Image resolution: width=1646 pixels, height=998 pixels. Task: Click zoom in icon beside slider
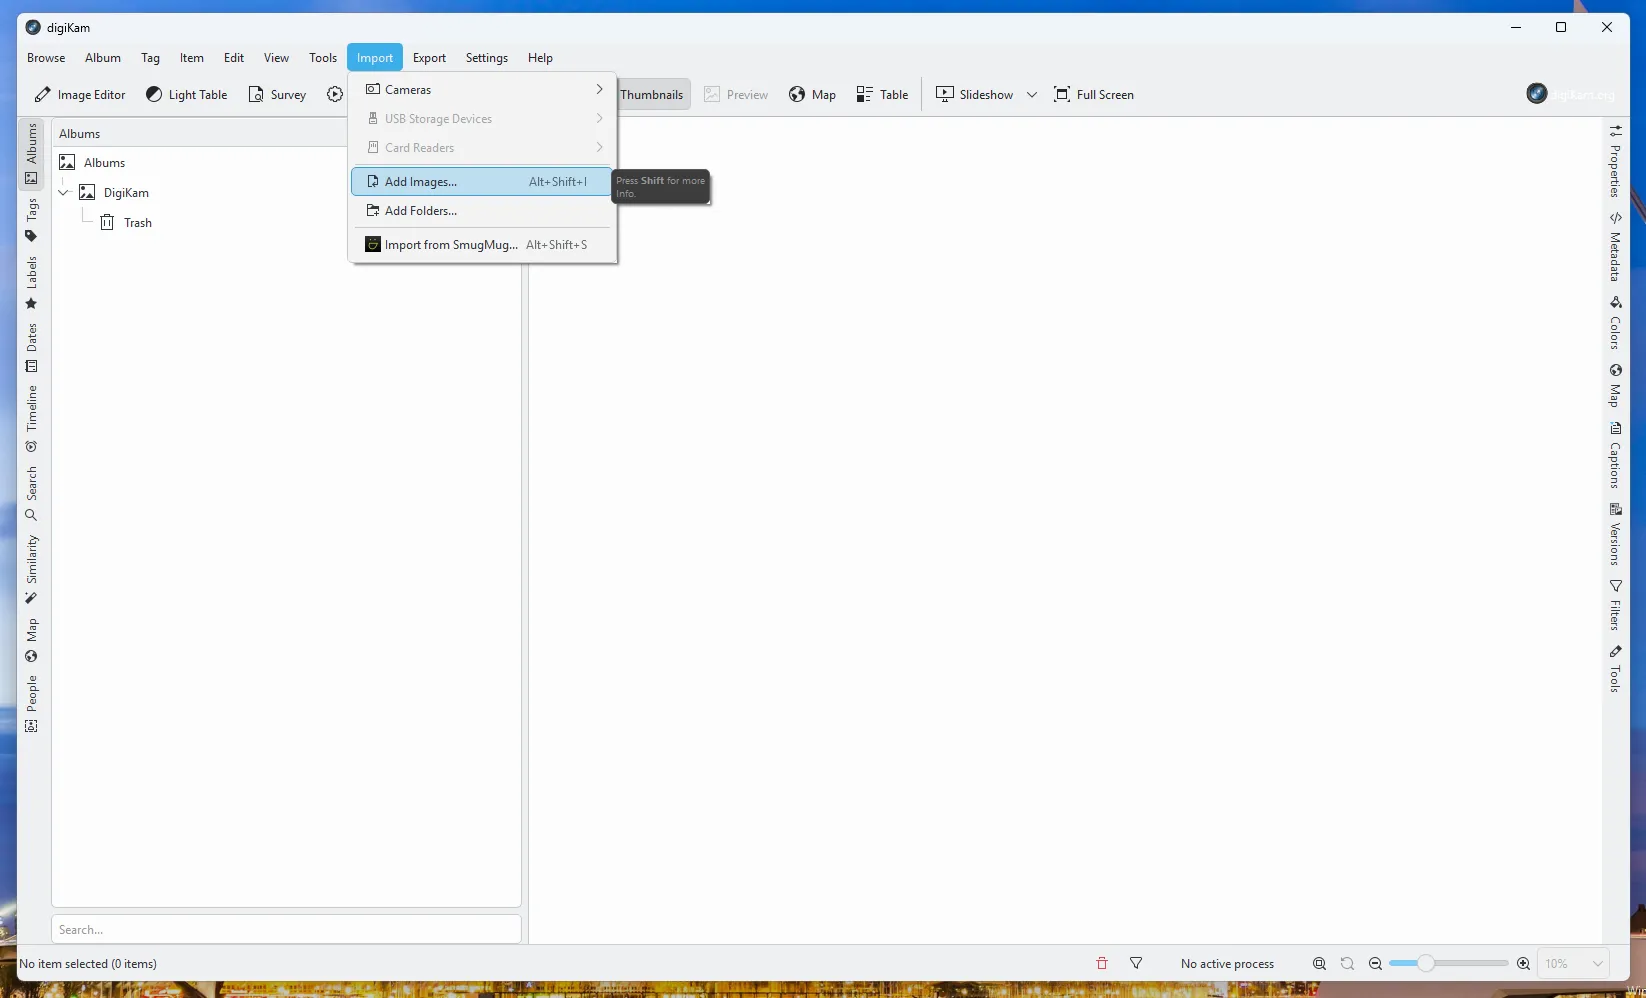[x=1523, y=964]
